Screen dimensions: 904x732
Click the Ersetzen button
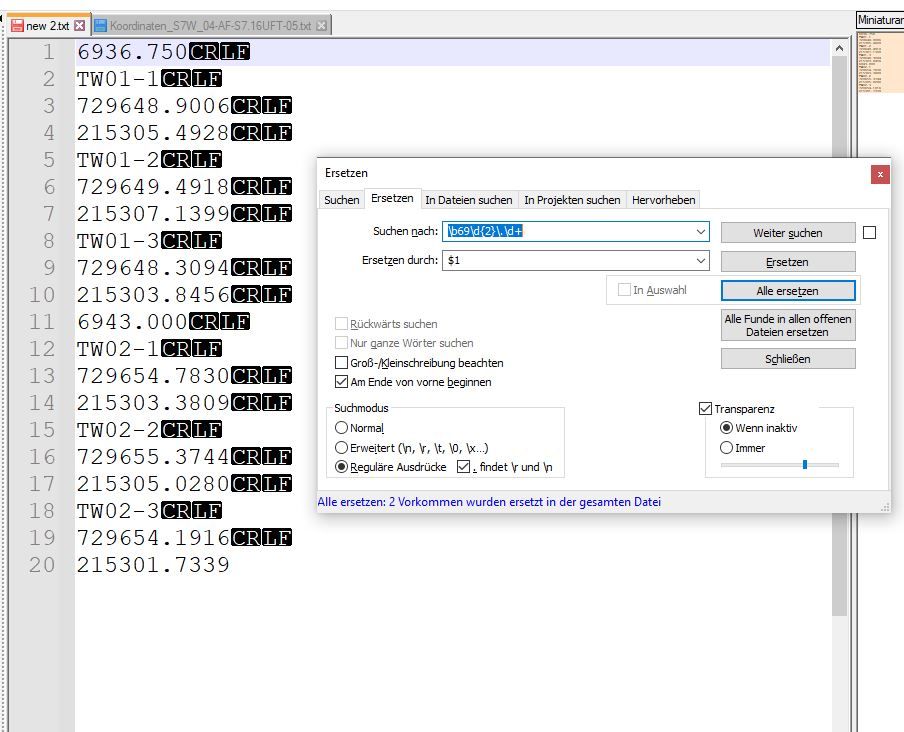click(x=788, y=262)
